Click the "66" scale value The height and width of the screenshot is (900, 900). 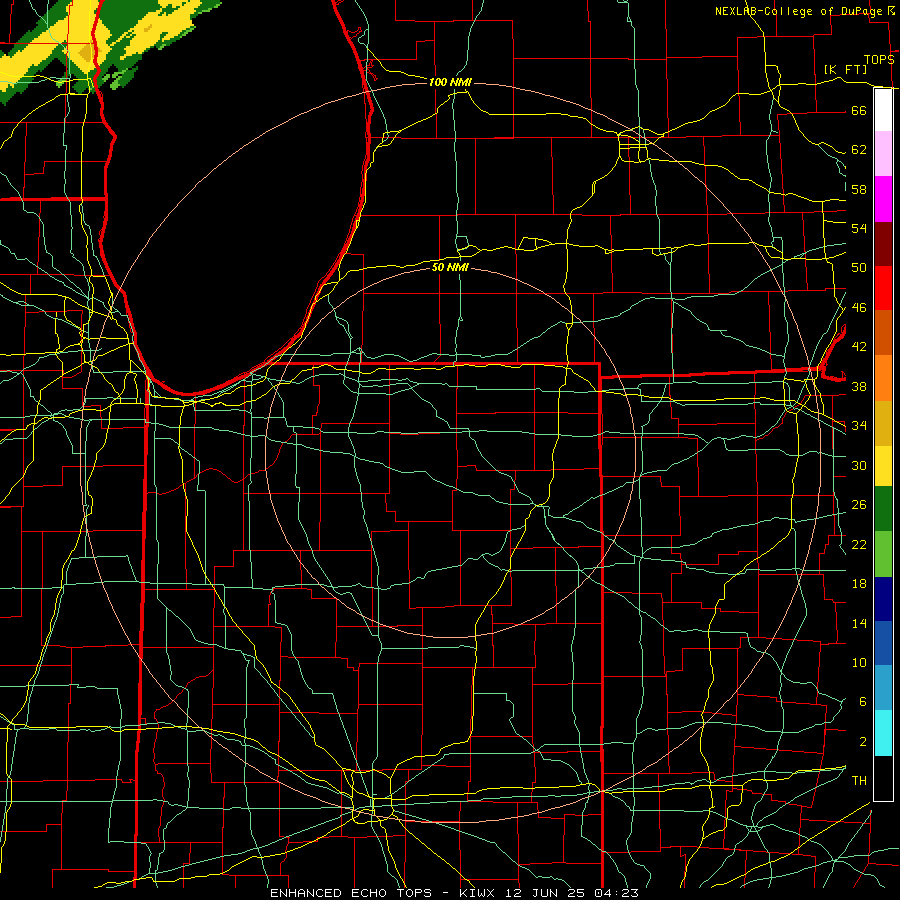tap(859, 110)
